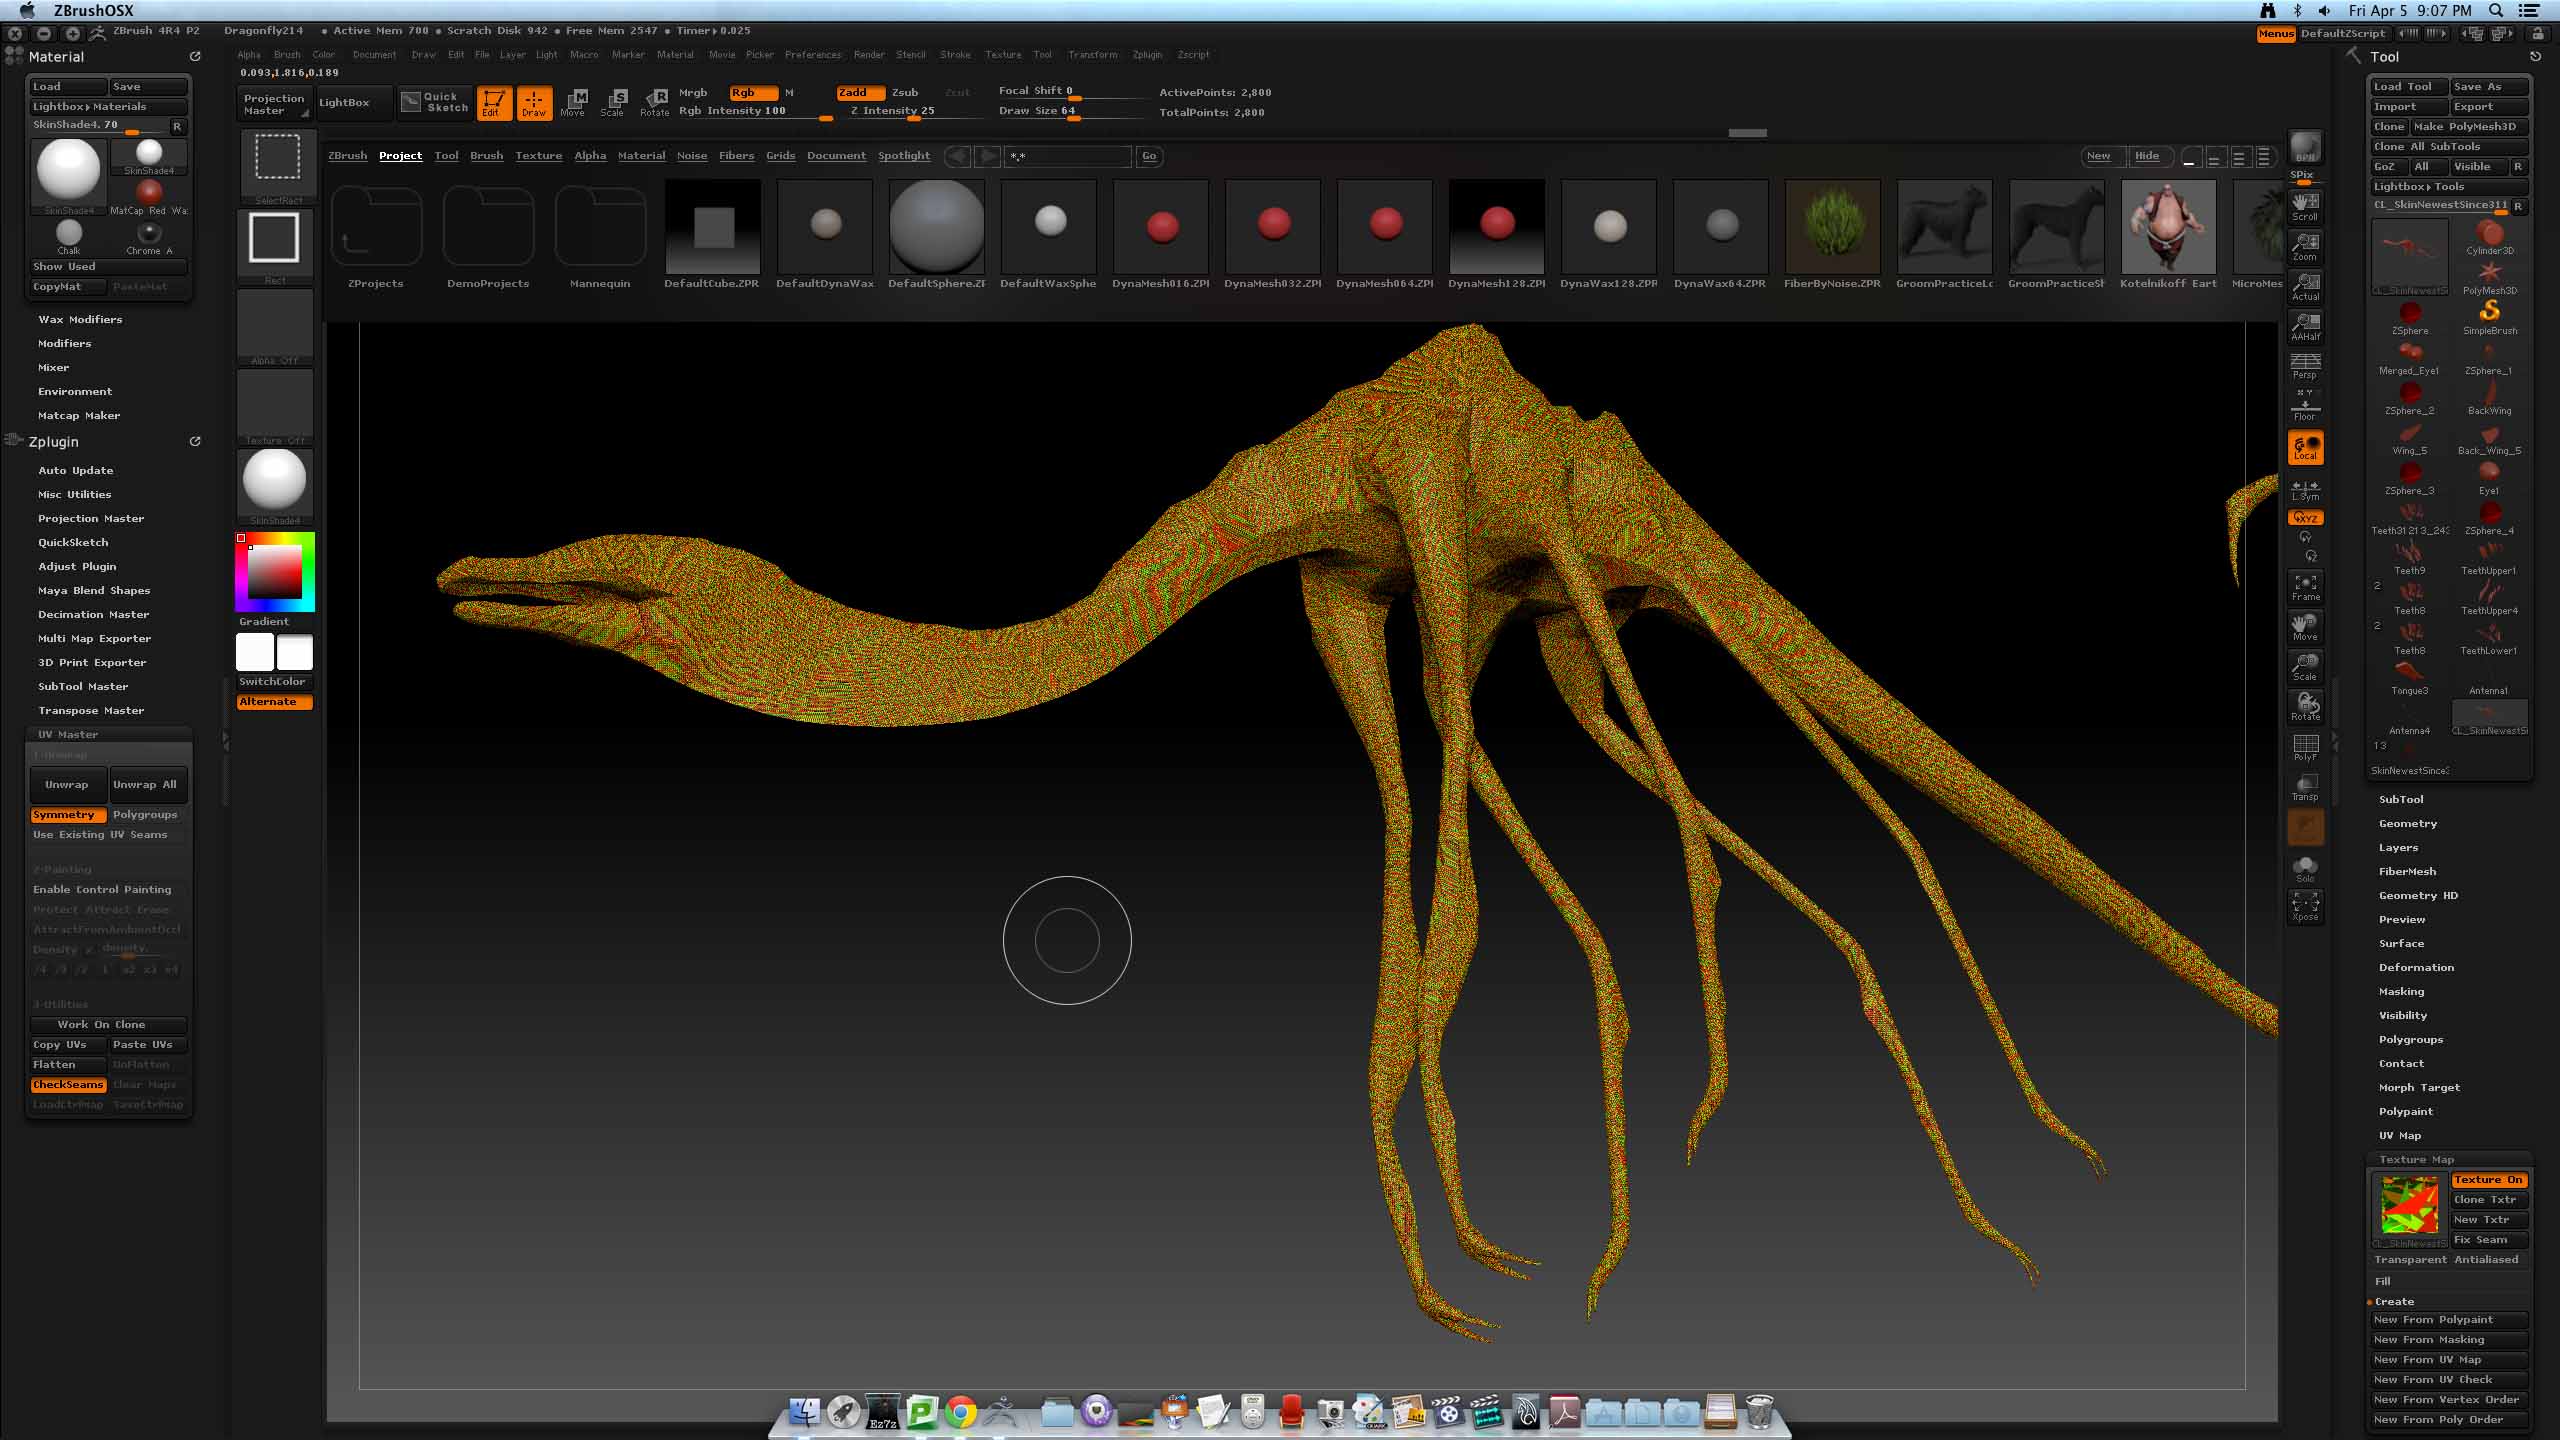Image resolution: width=2560 pixels, height=1440 pixels.
Task: Expand the Geometry subpalette
Action: pyautogui.click(x=2407, y=824)
